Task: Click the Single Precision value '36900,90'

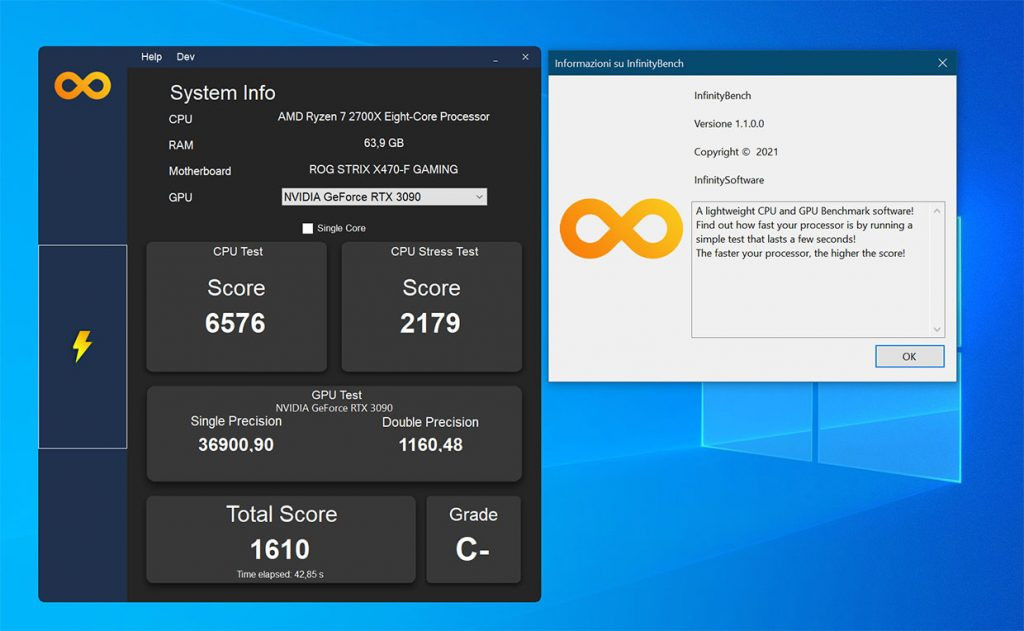Action: click(x=236, y=445)
